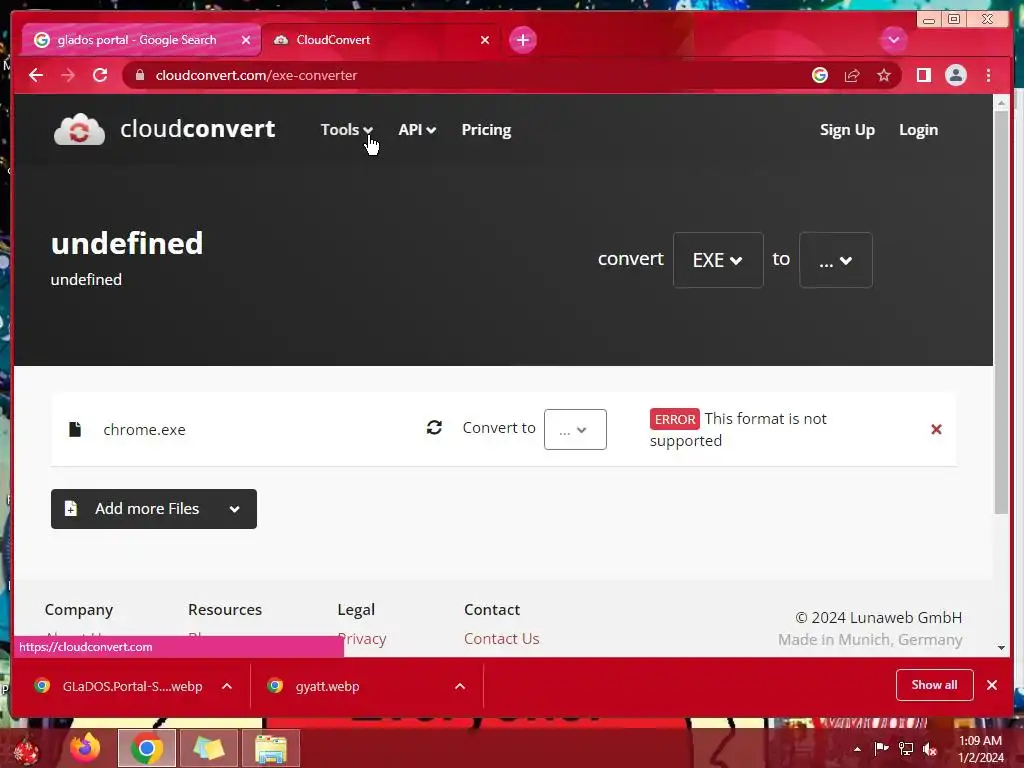Click the tab search down-arrow button
Viewport: 1024px width, 768px height.
893,40
